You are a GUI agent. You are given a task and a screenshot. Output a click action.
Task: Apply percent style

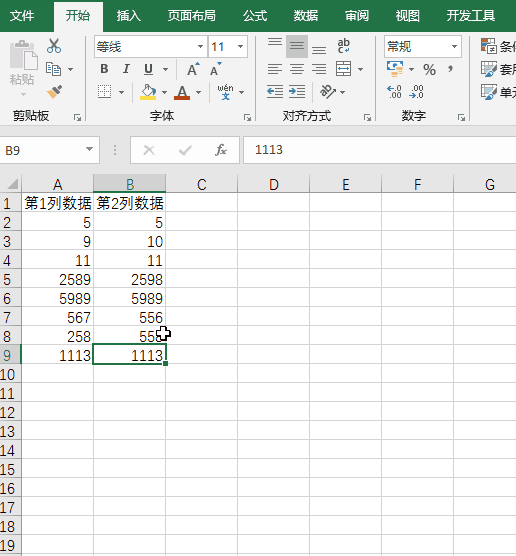pyautogui.click(x=429, y=69)
